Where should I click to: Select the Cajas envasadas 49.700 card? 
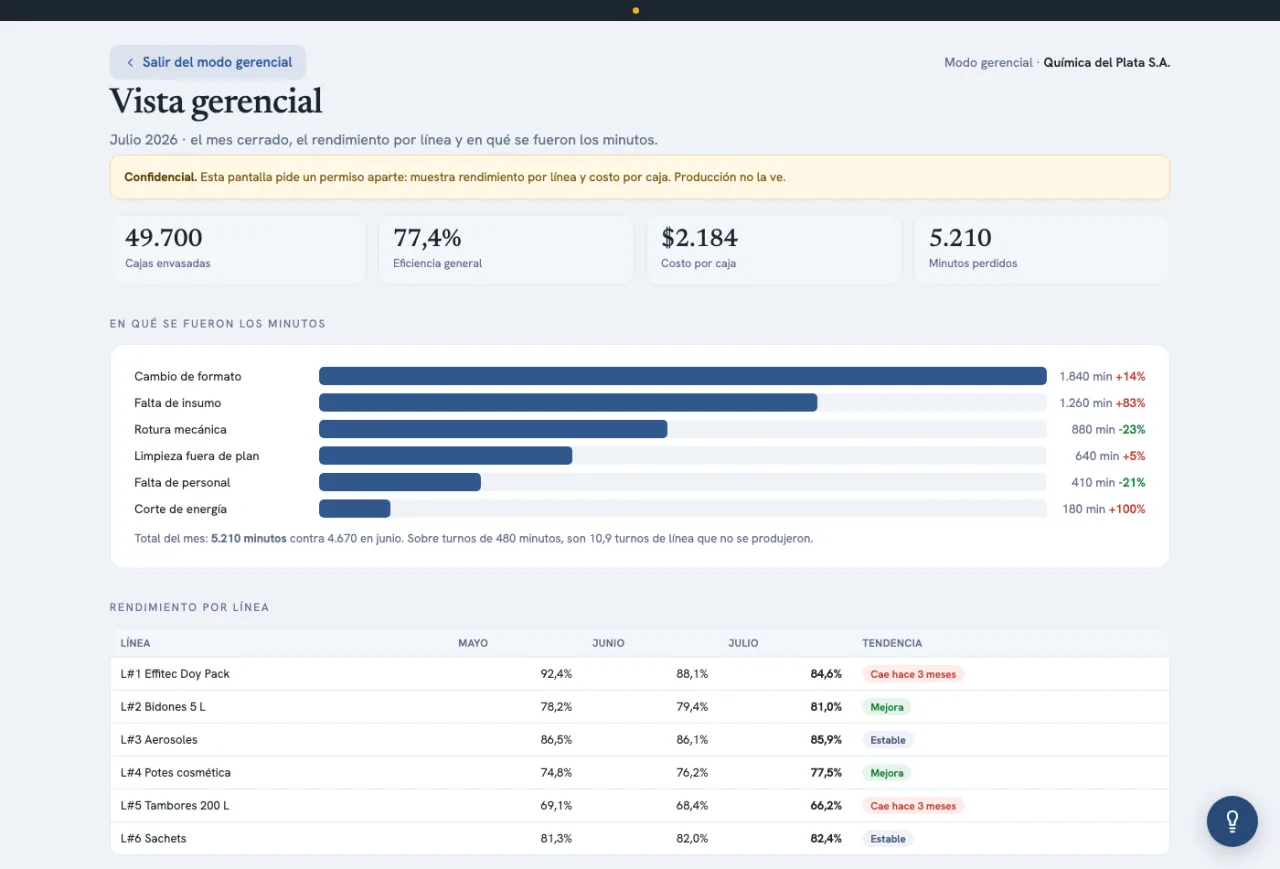(x=238, y=249)
